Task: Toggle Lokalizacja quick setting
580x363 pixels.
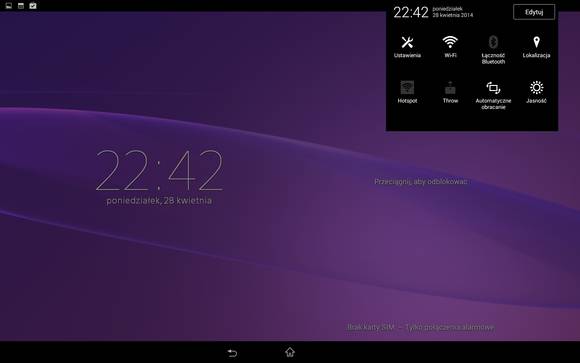Action: pyautogui.click(x=536, y=47)
